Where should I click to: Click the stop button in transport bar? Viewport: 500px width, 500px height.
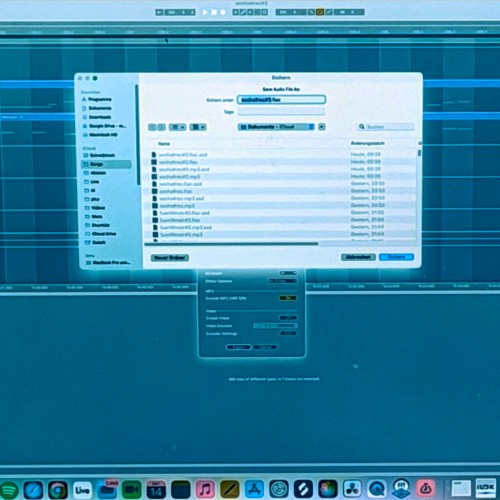[x=214, y=12]
